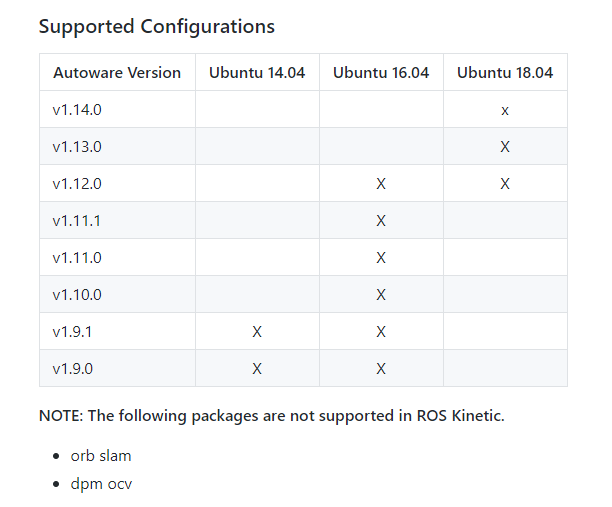This screenshot has width=612, height=507.
Task: Click the Autoware Version column header
Action: coord(117,72)
